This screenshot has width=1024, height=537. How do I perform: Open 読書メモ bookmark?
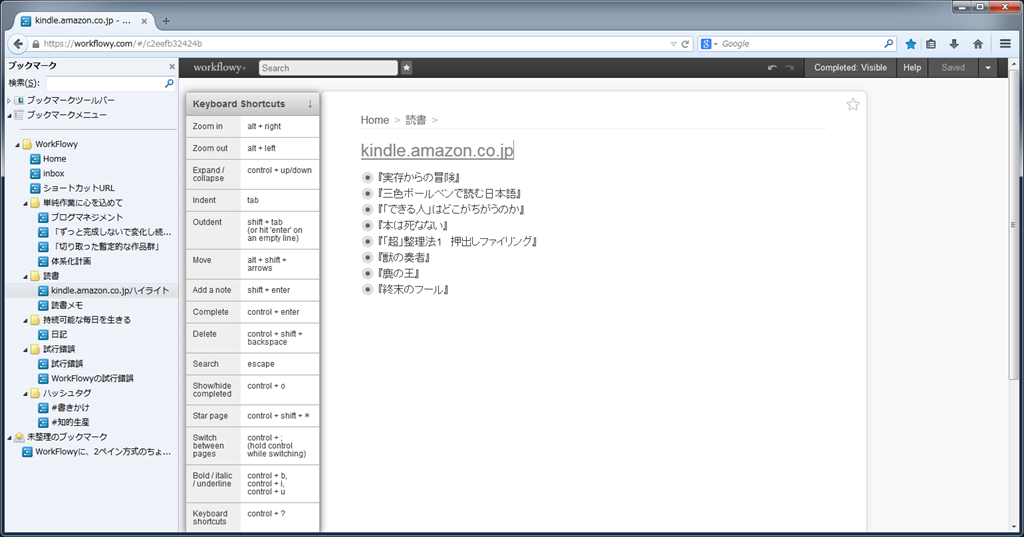coord(67,306)
